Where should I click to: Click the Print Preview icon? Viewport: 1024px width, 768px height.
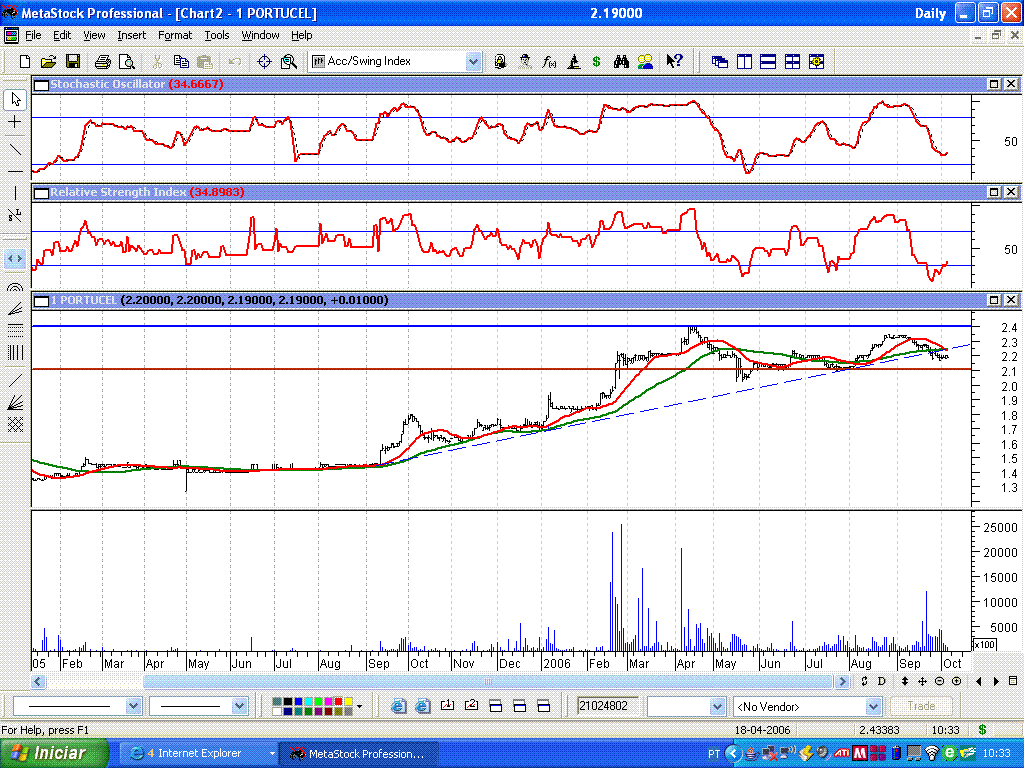[x=126, y=62]
